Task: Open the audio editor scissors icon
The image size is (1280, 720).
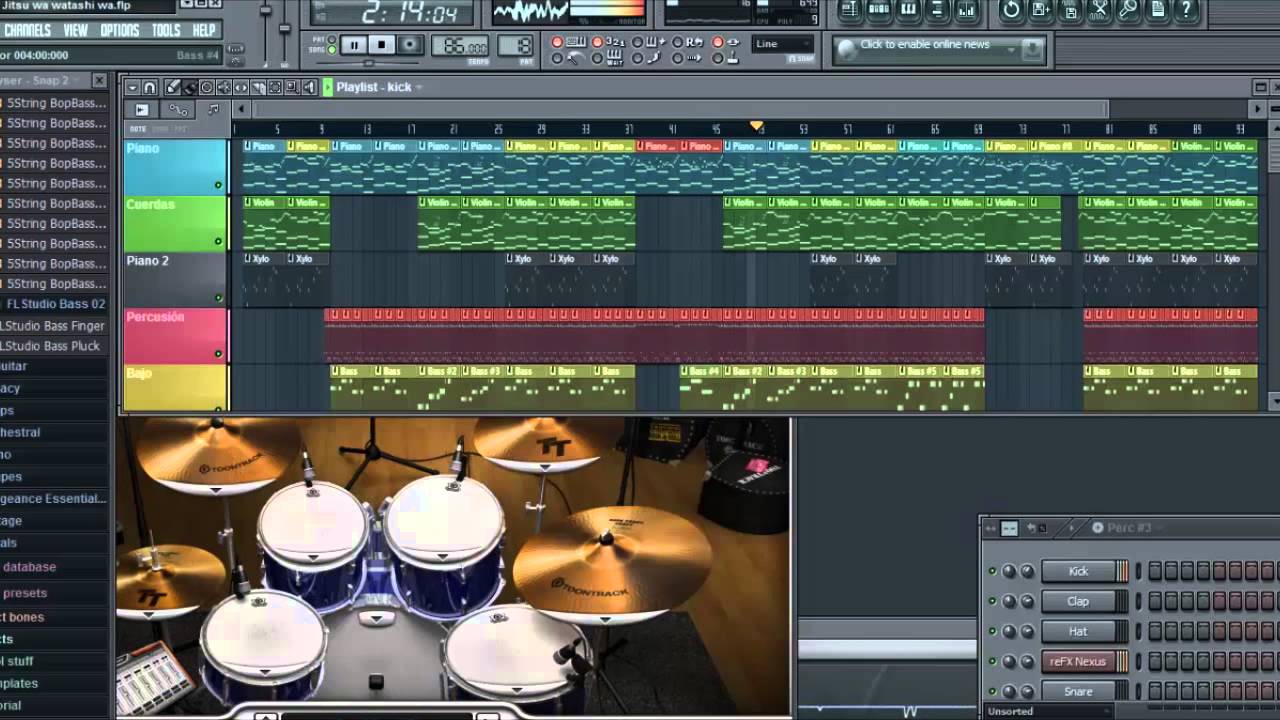Action: [x=1100, y=10]
